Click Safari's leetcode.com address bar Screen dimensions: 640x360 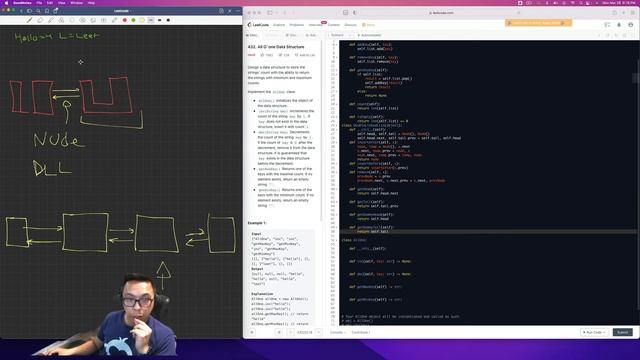pyautogui.click(x=443, y=13)
